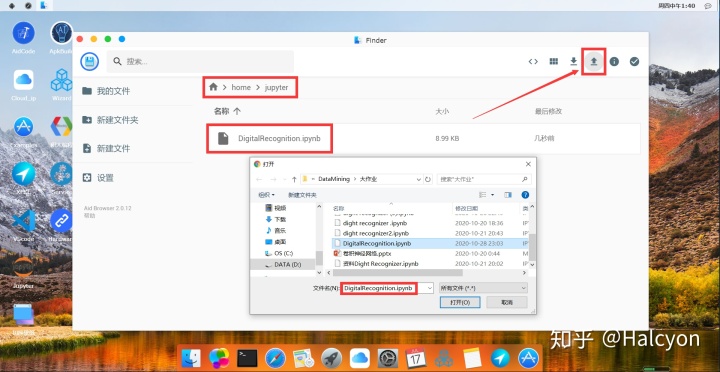Click the upload arrow icon in Finder toolbar
This screenshot has width=720, height=372.
pyautogui.click(x=594, y=62)
